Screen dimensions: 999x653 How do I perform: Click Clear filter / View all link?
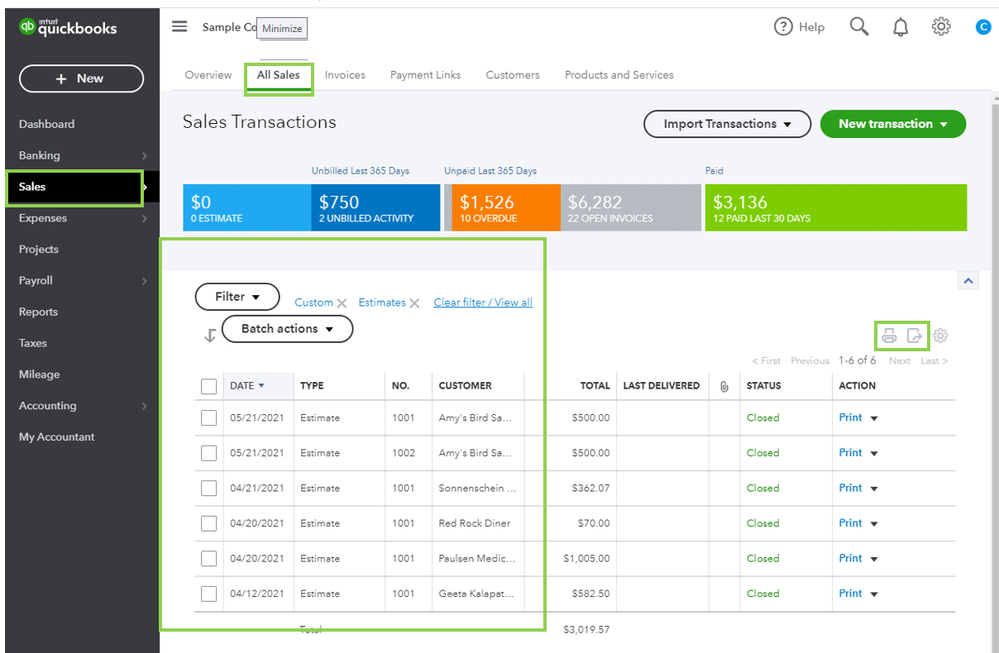483,303
